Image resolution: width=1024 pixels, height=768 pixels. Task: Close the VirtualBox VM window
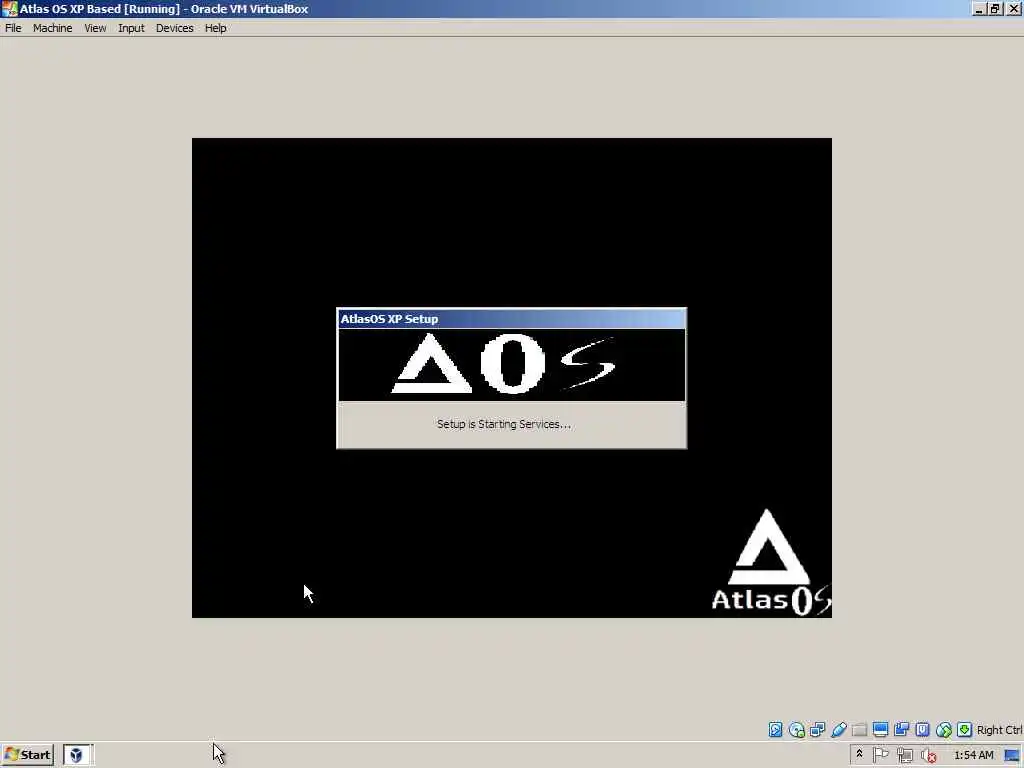[1014, 9]
